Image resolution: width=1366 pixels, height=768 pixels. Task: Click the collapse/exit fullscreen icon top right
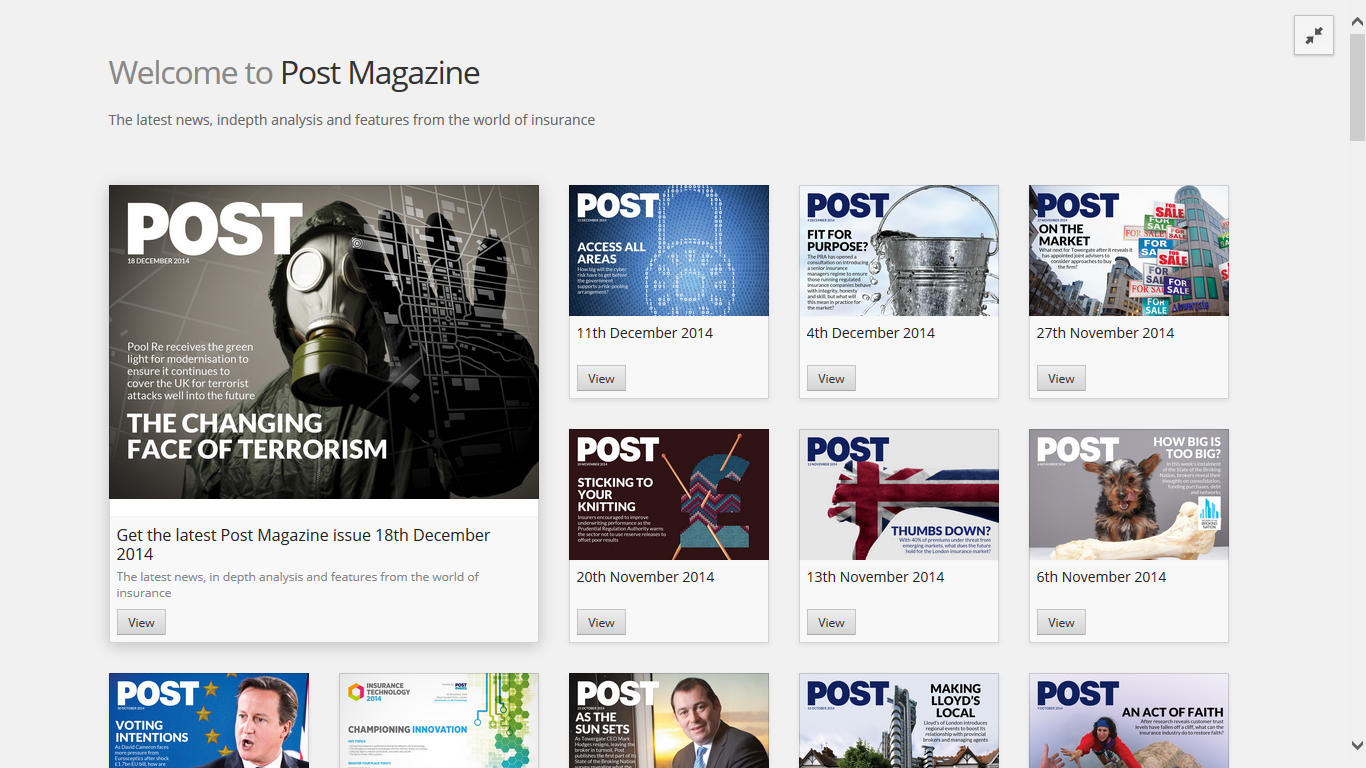[1313, 35]
